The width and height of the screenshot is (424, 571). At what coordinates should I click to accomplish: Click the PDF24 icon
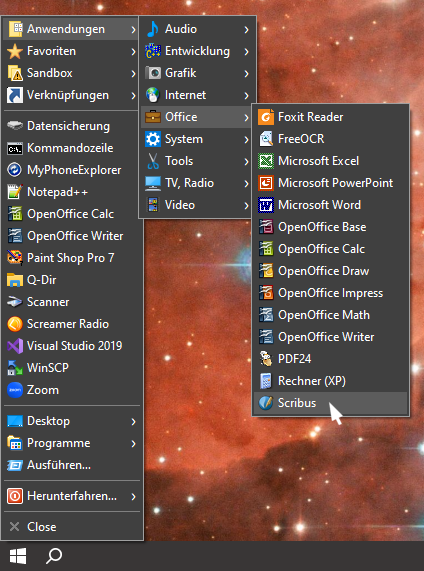[x=266, y=359]
